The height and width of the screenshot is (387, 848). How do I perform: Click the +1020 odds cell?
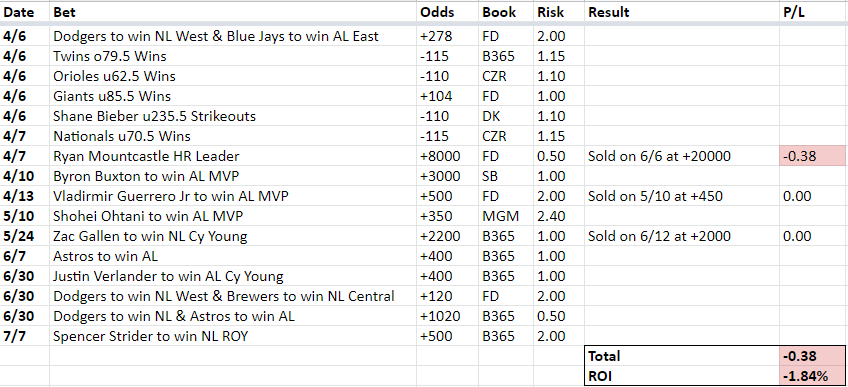[447, 316]
